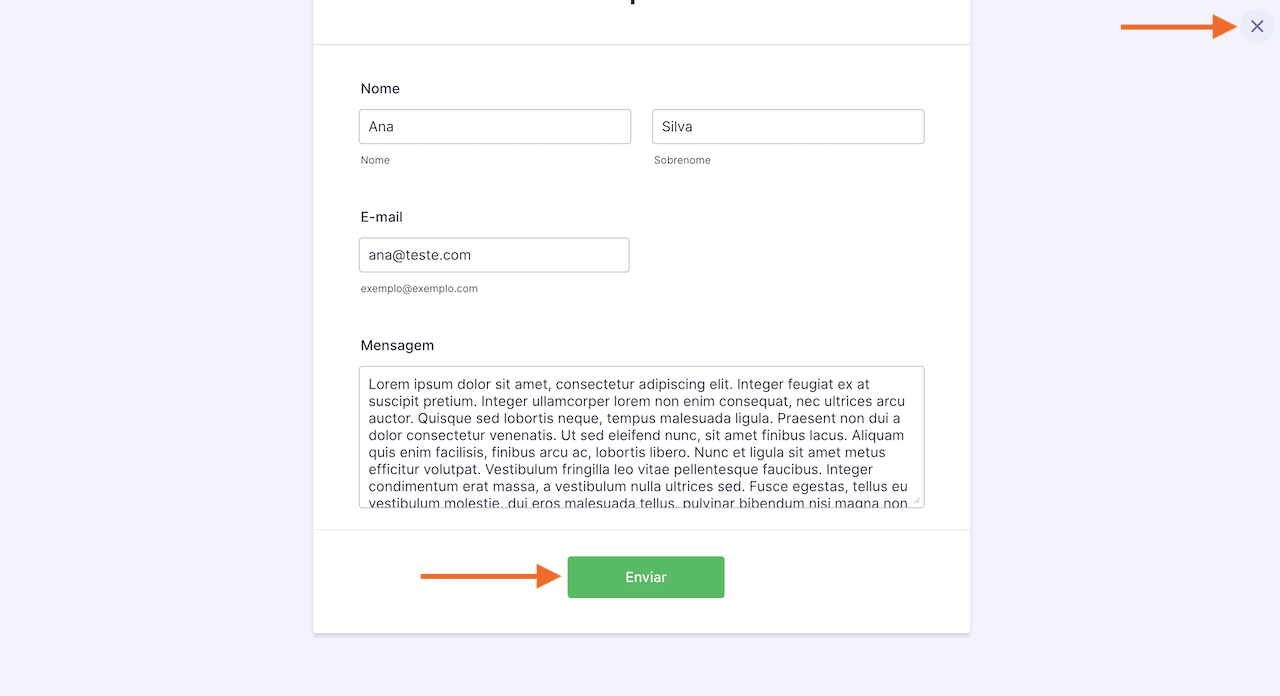Grab the message box resize handle
The height and width of the screenshot is (696, 1280).
click(x=916, y=500)
